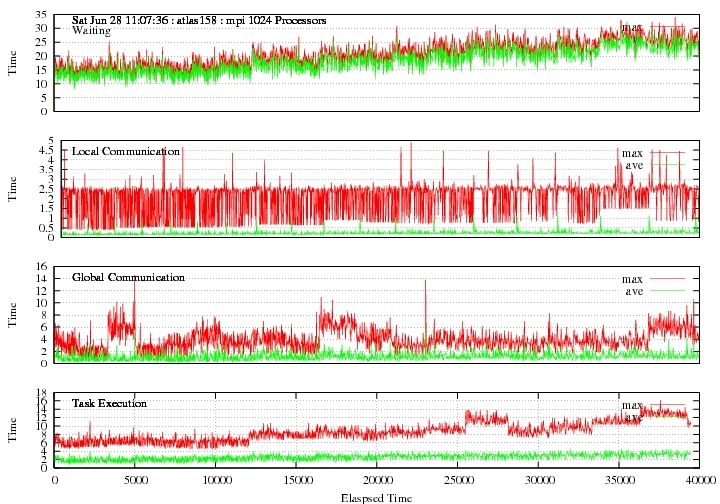Click the "Waiting" plot label

(x=91, y=31)
